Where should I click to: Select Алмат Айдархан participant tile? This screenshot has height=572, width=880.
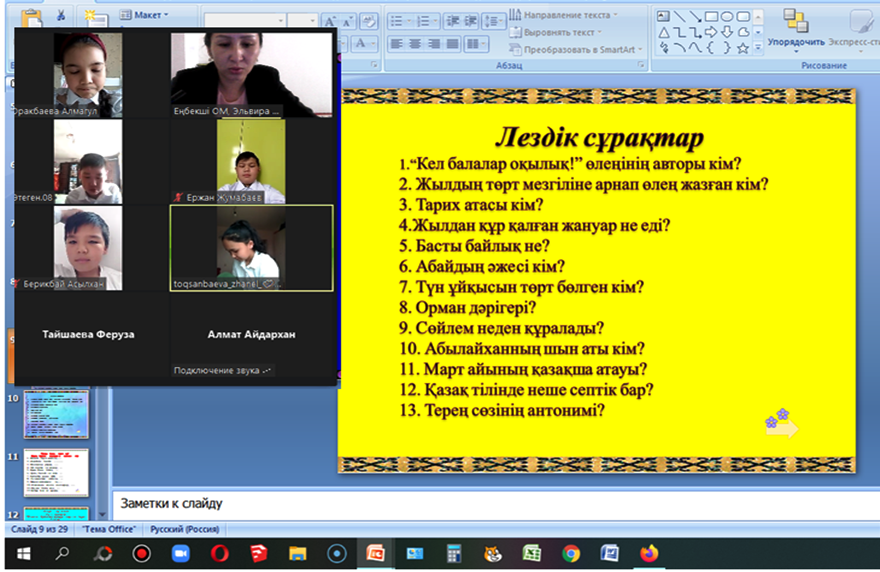[x=251, y=334]
